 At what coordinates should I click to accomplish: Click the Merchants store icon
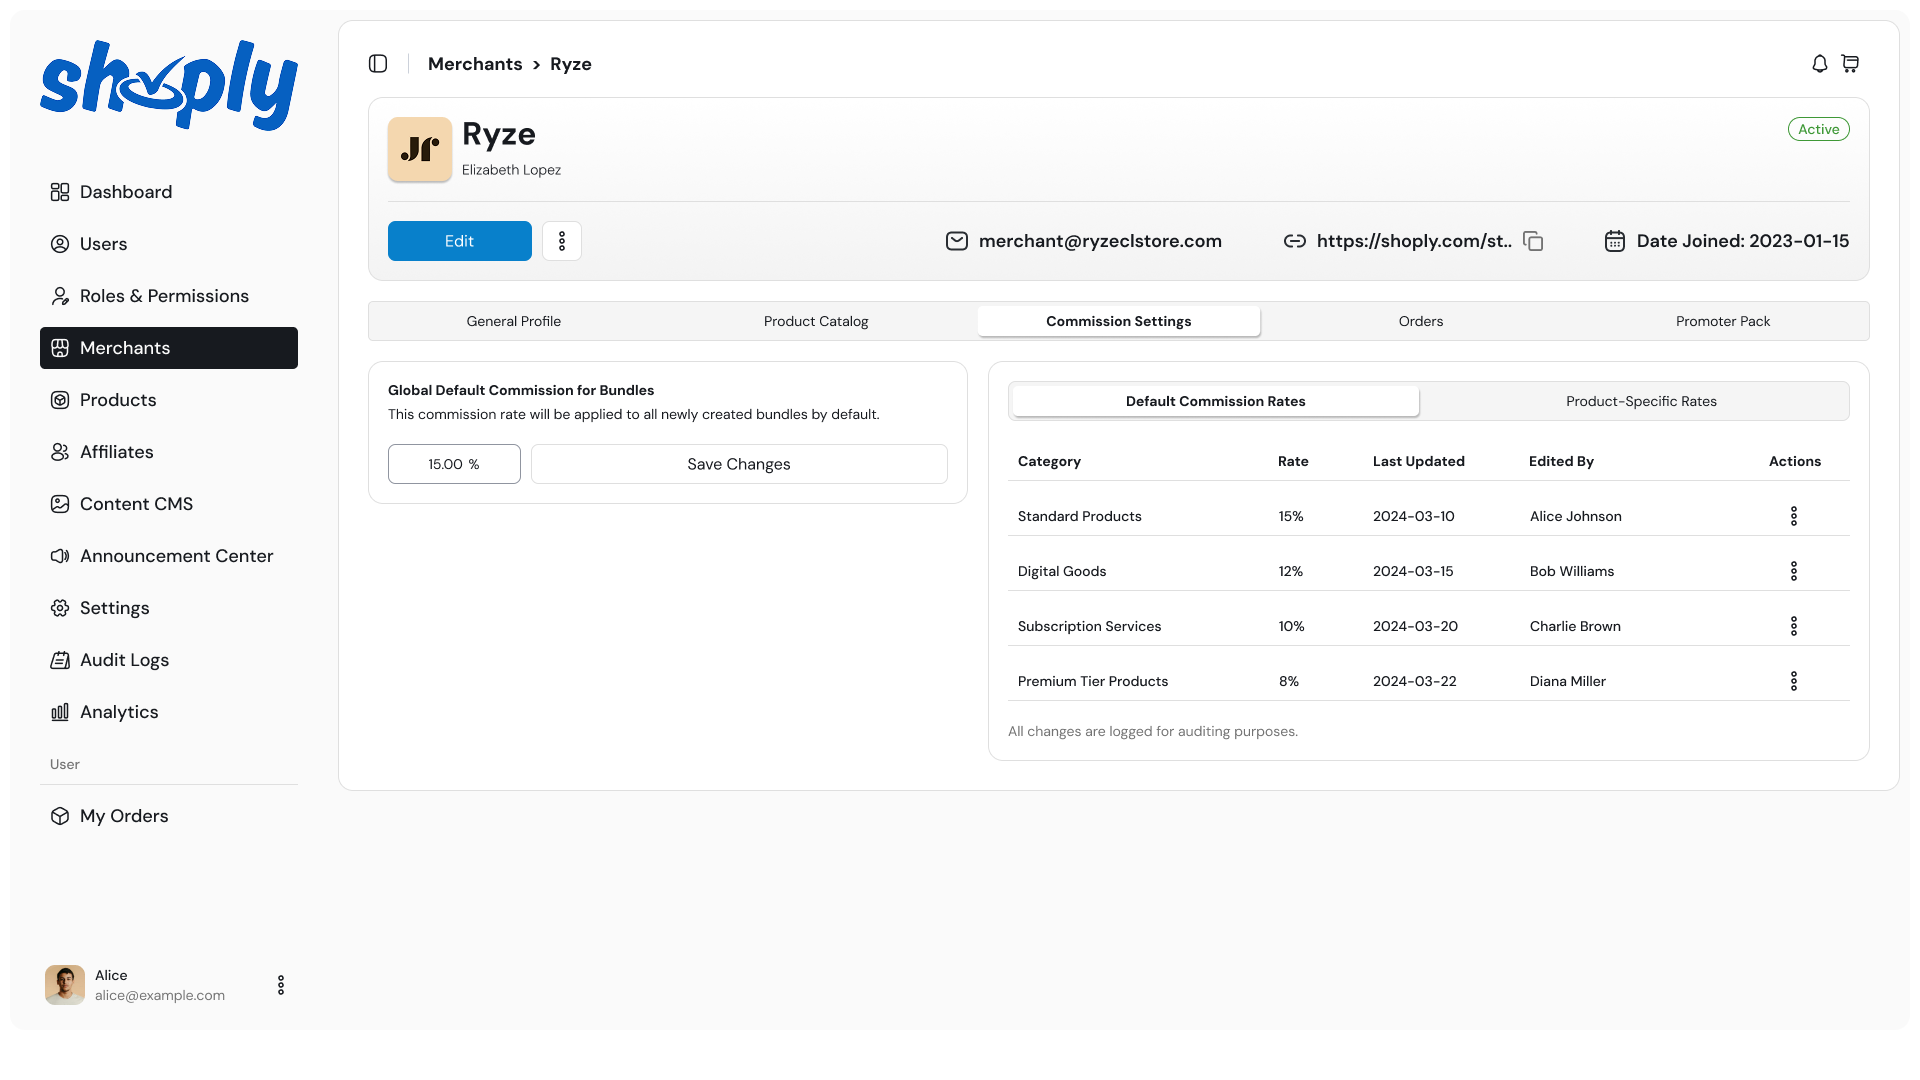pos(60,348)
